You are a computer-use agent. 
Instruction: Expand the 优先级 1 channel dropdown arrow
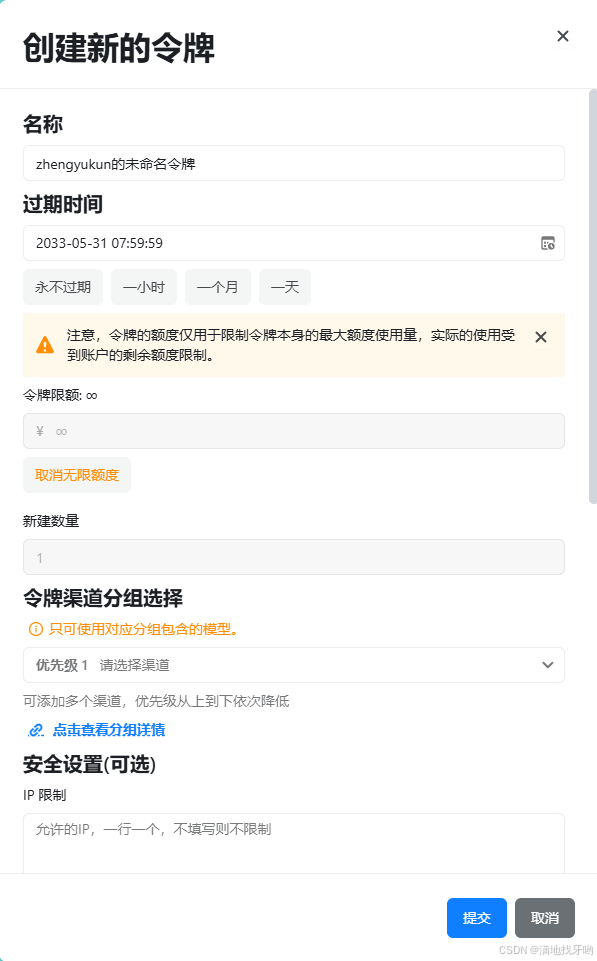tap(548, 665)
